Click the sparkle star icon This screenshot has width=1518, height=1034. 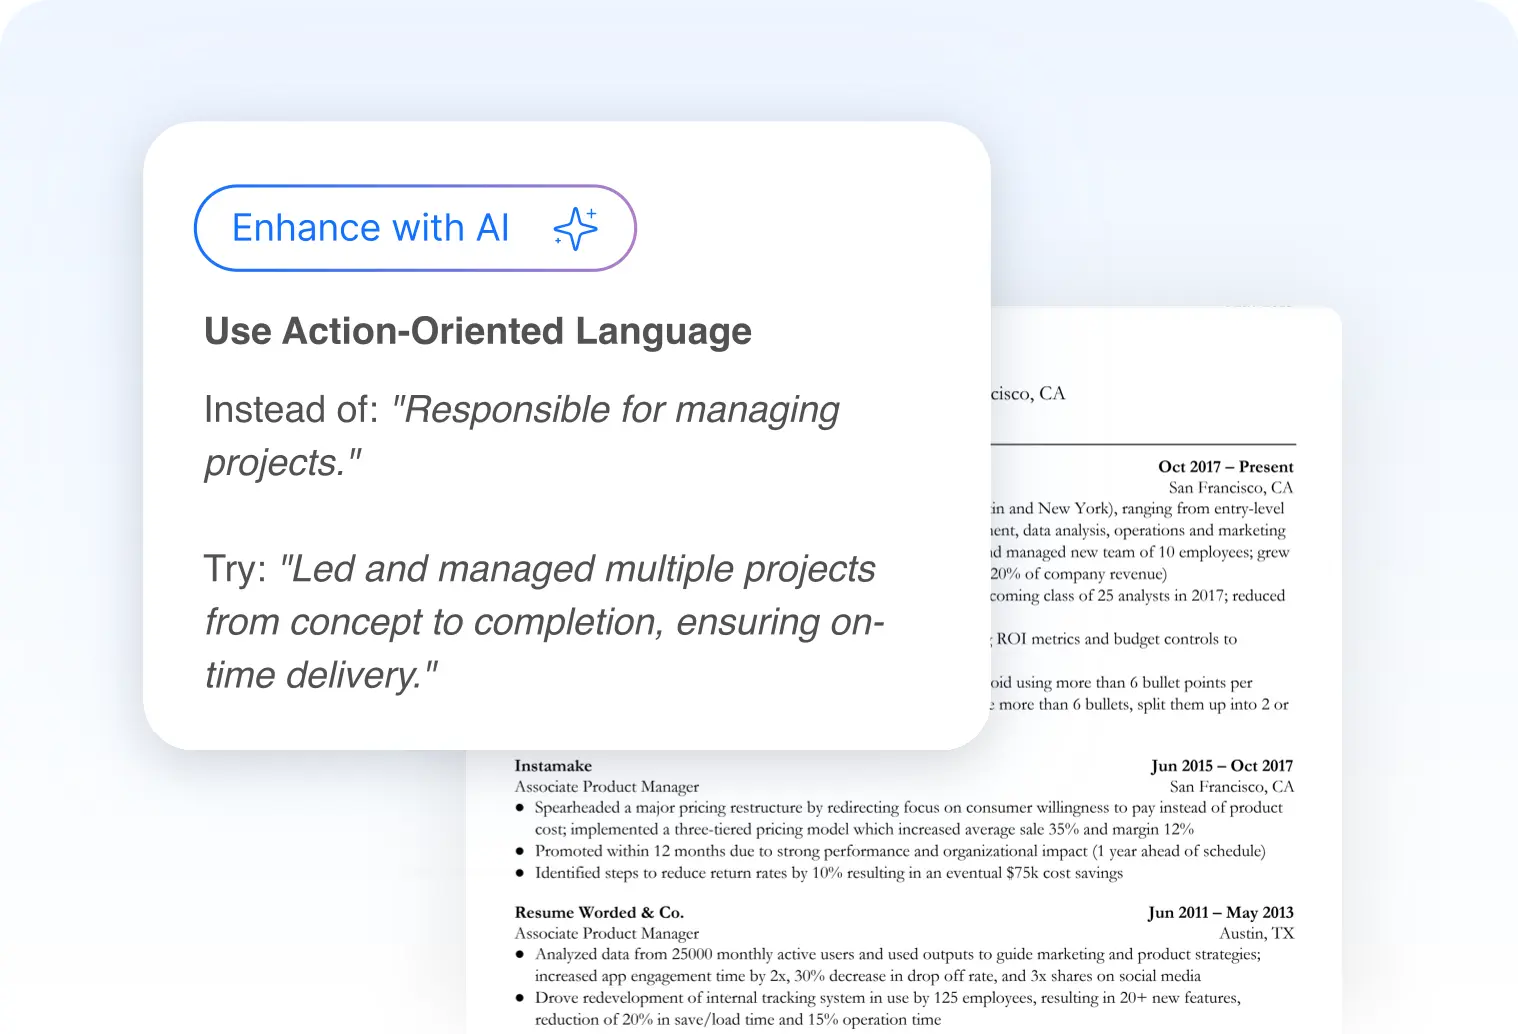tap(575, 229)
